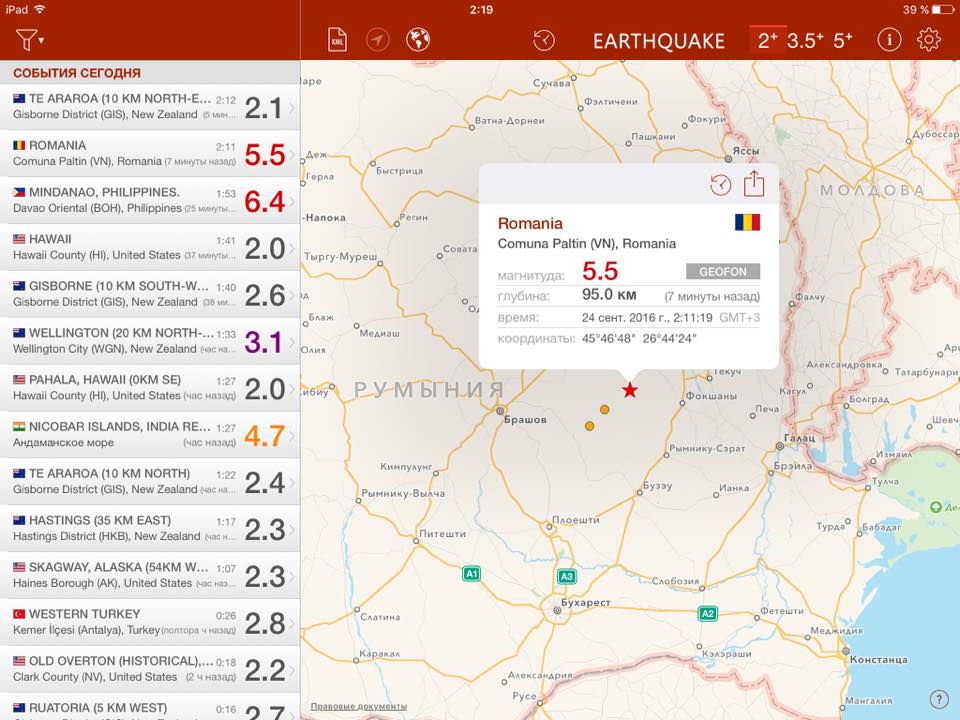
Task: Tap the СОБЫТИЯ СЕГОДНЯ section header
Action: click(77, 73)
